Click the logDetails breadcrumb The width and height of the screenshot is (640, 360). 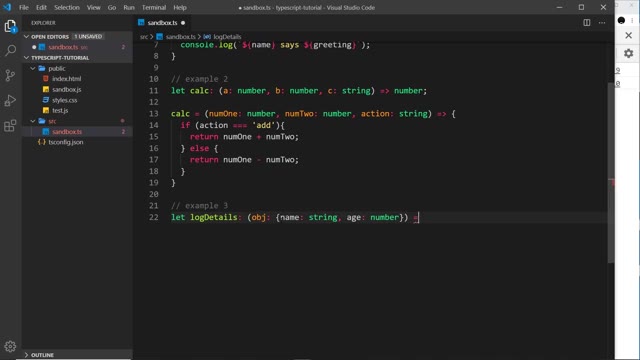(x=227, y=37)
